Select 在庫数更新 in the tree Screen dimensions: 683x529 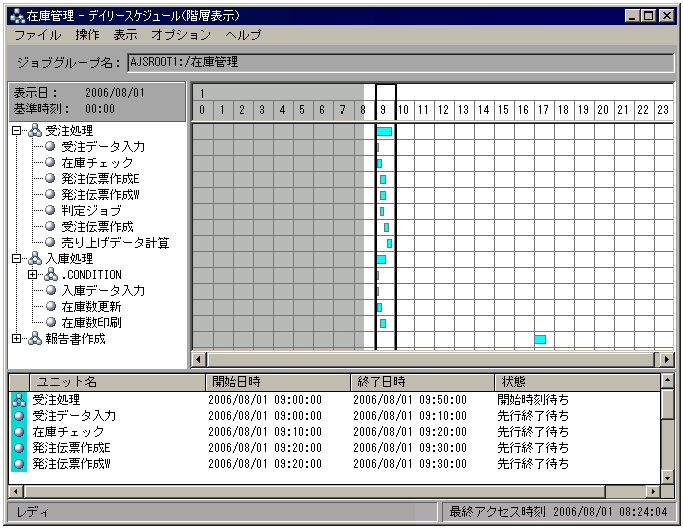pos(91,307)
